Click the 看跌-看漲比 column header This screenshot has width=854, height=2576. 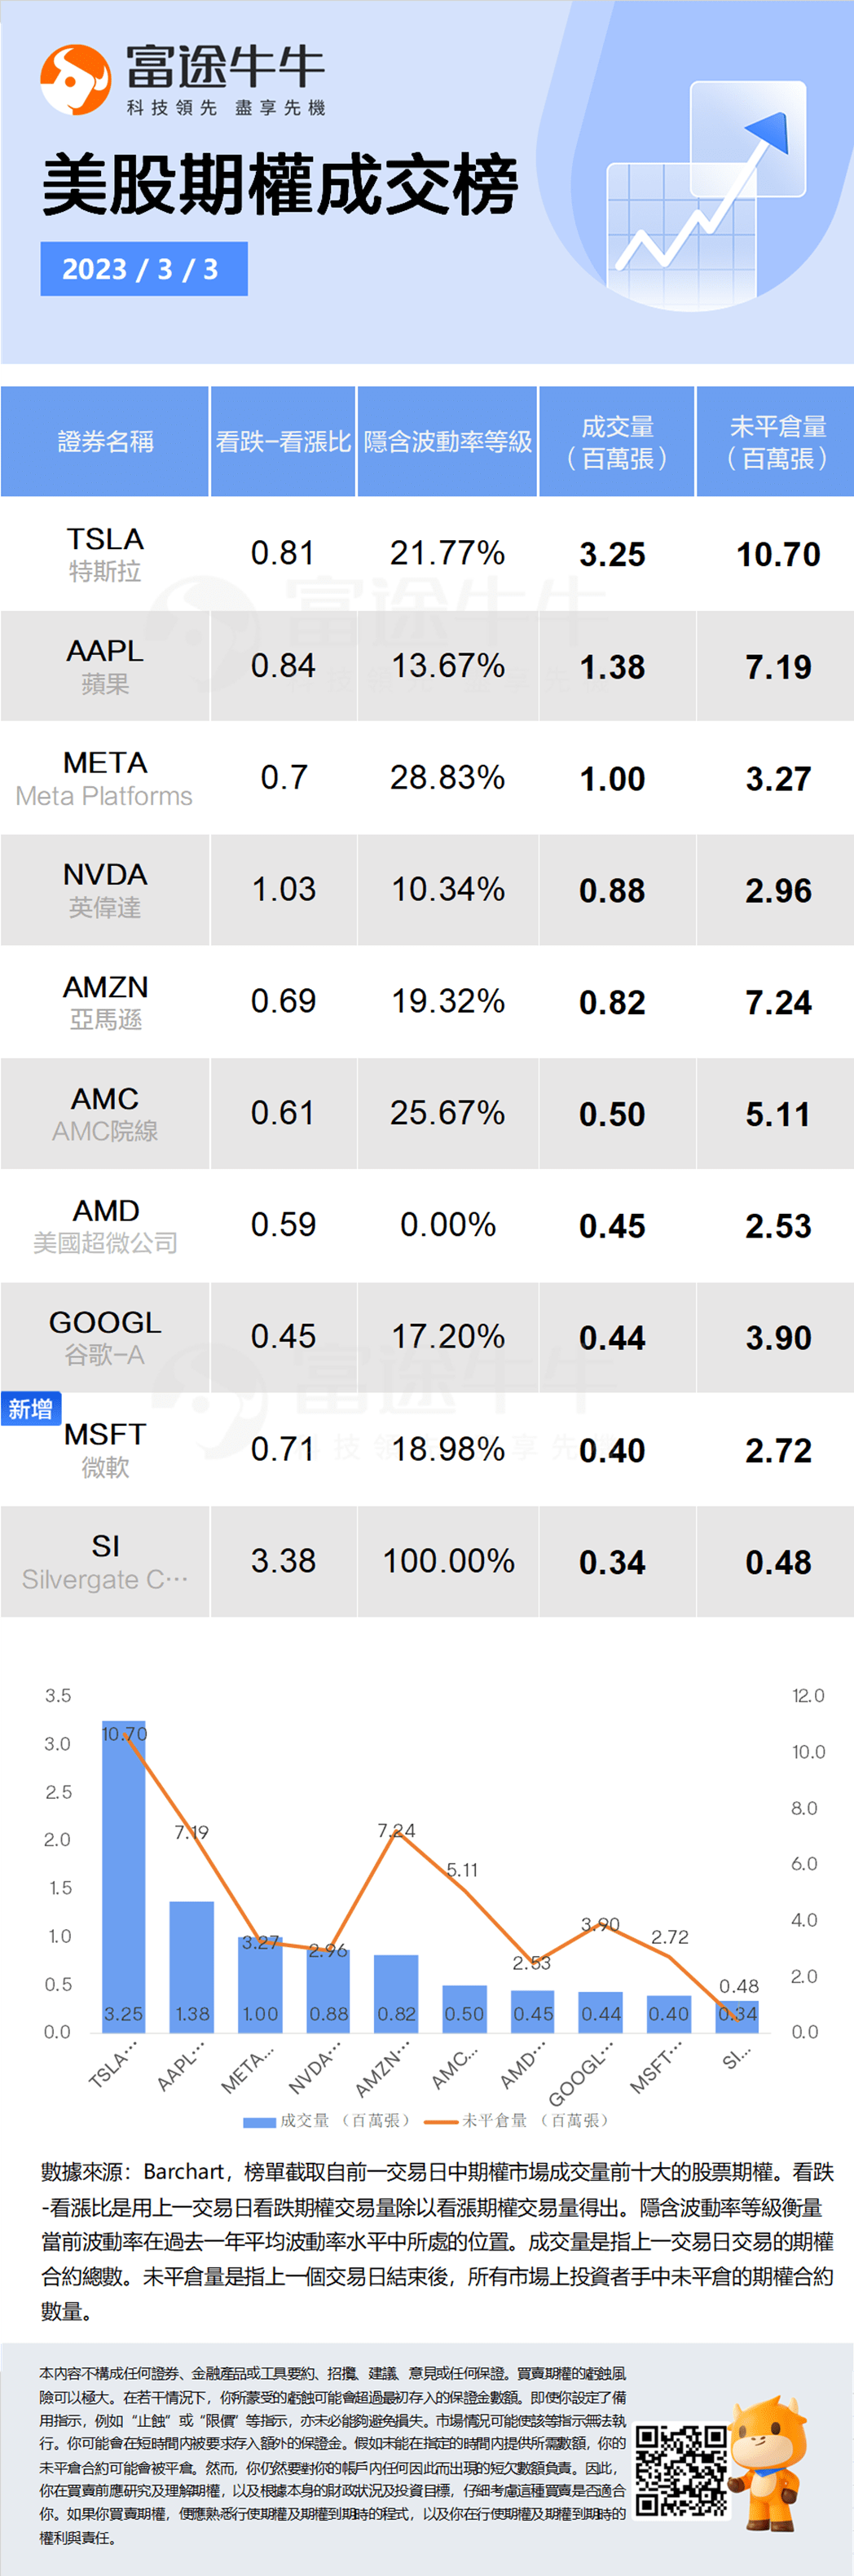(x=283, y=441)
